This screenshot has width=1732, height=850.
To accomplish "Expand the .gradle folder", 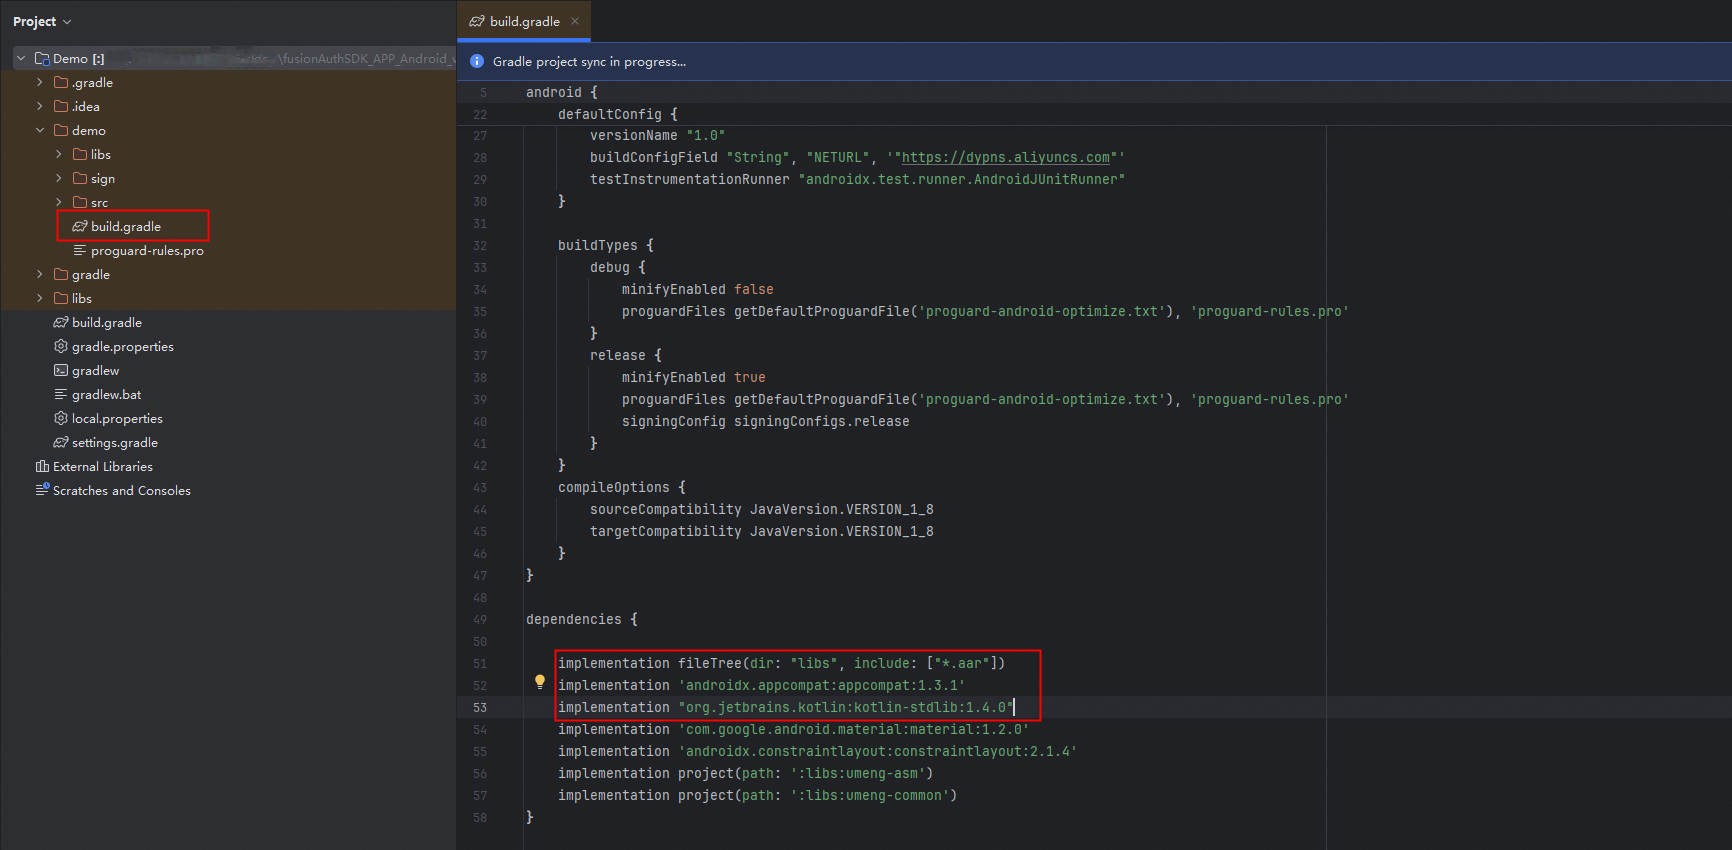I will (40, 82).
